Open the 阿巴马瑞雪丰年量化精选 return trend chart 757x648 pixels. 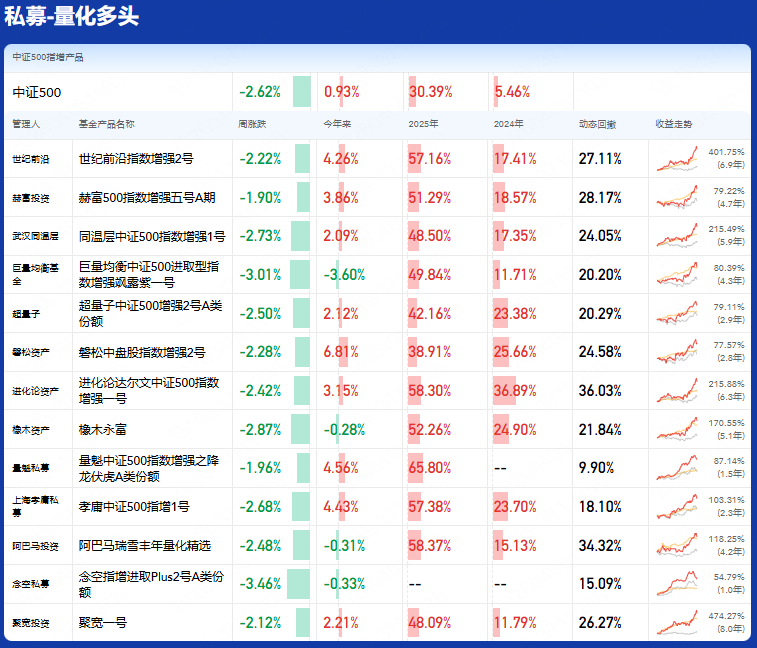(677, 546)
